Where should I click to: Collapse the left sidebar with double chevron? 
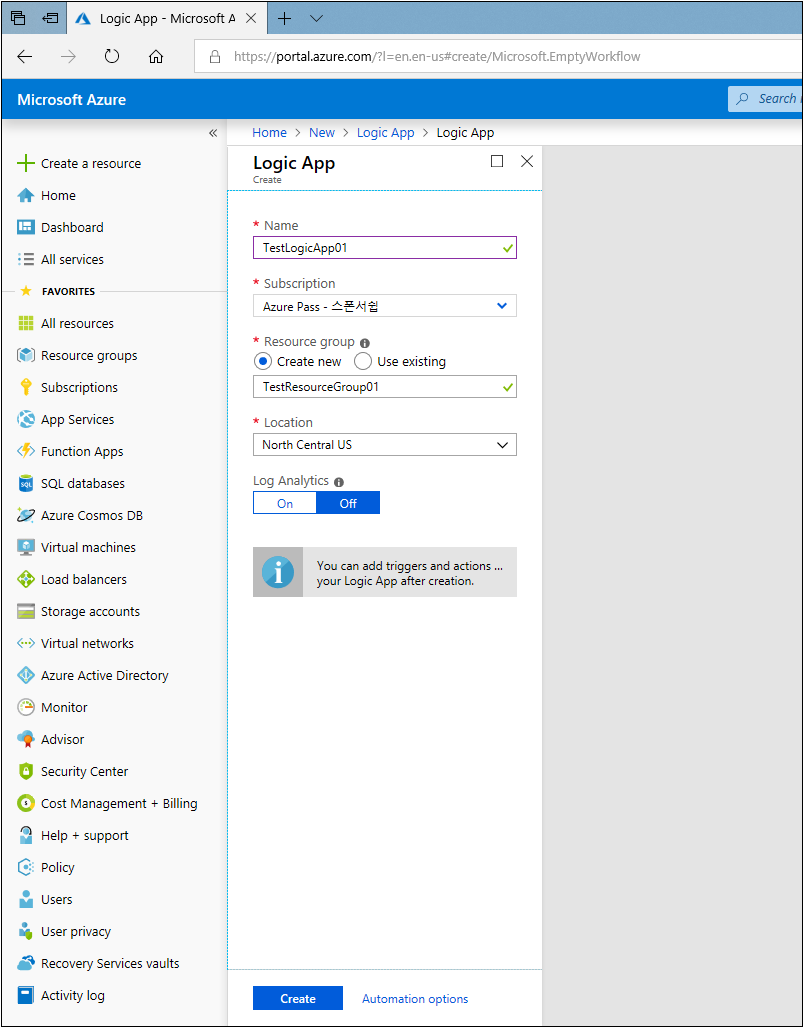[212, 133]
